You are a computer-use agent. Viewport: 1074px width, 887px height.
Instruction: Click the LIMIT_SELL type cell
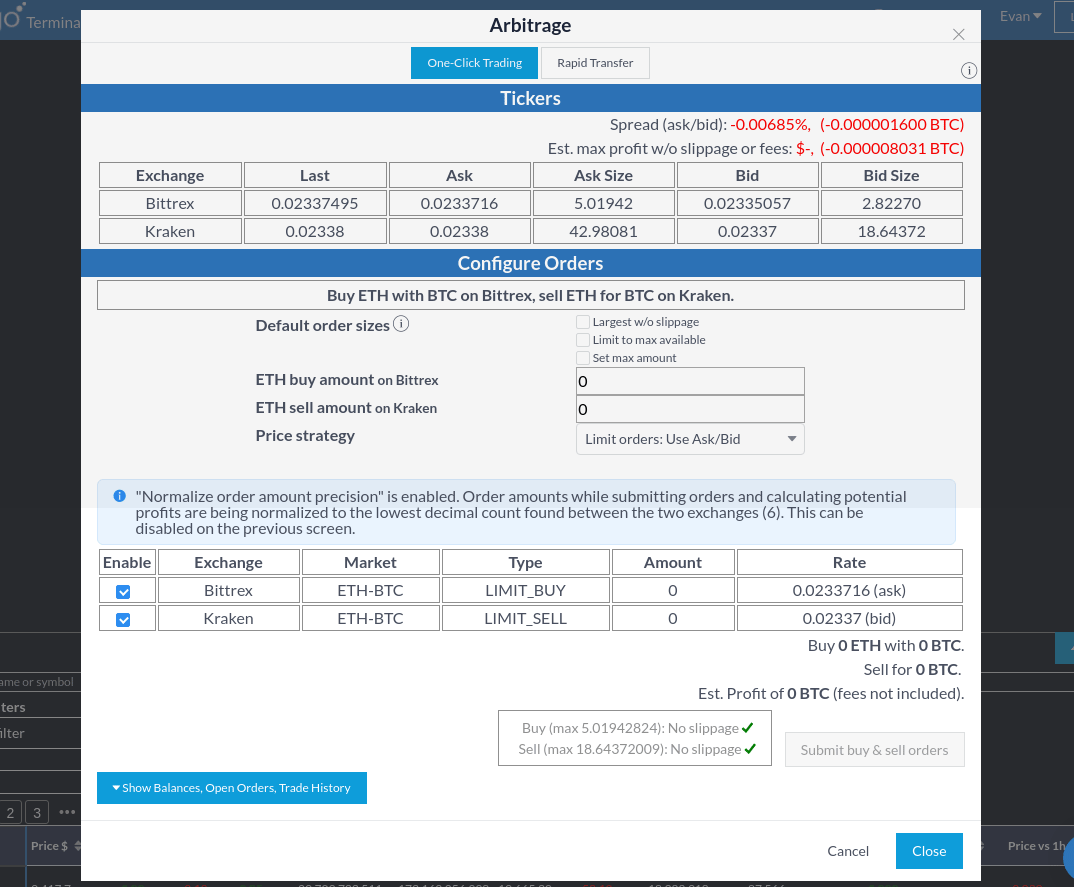click(x=525, y=619)
